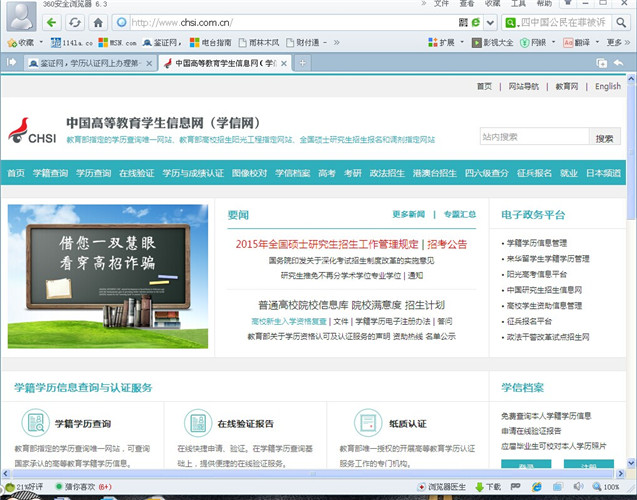Click inside the 站内搜索 field
The width and height of the screenshot is (637, 500).
(534, 136)
